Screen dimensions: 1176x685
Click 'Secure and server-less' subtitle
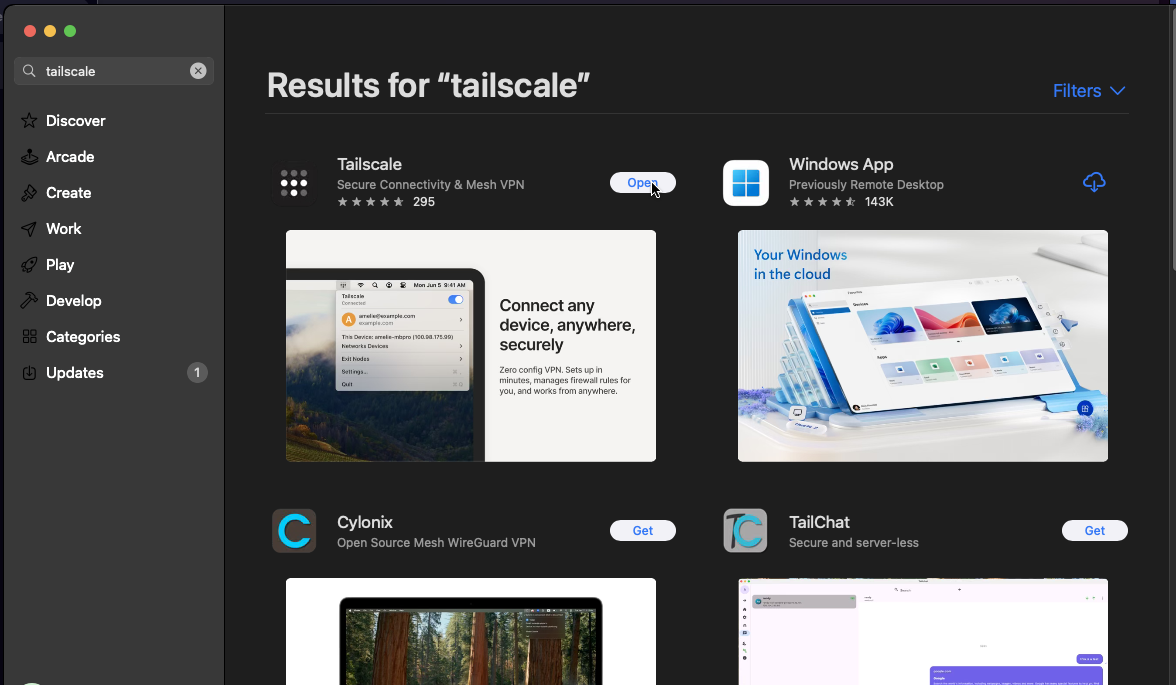click(x=854, y=542)
